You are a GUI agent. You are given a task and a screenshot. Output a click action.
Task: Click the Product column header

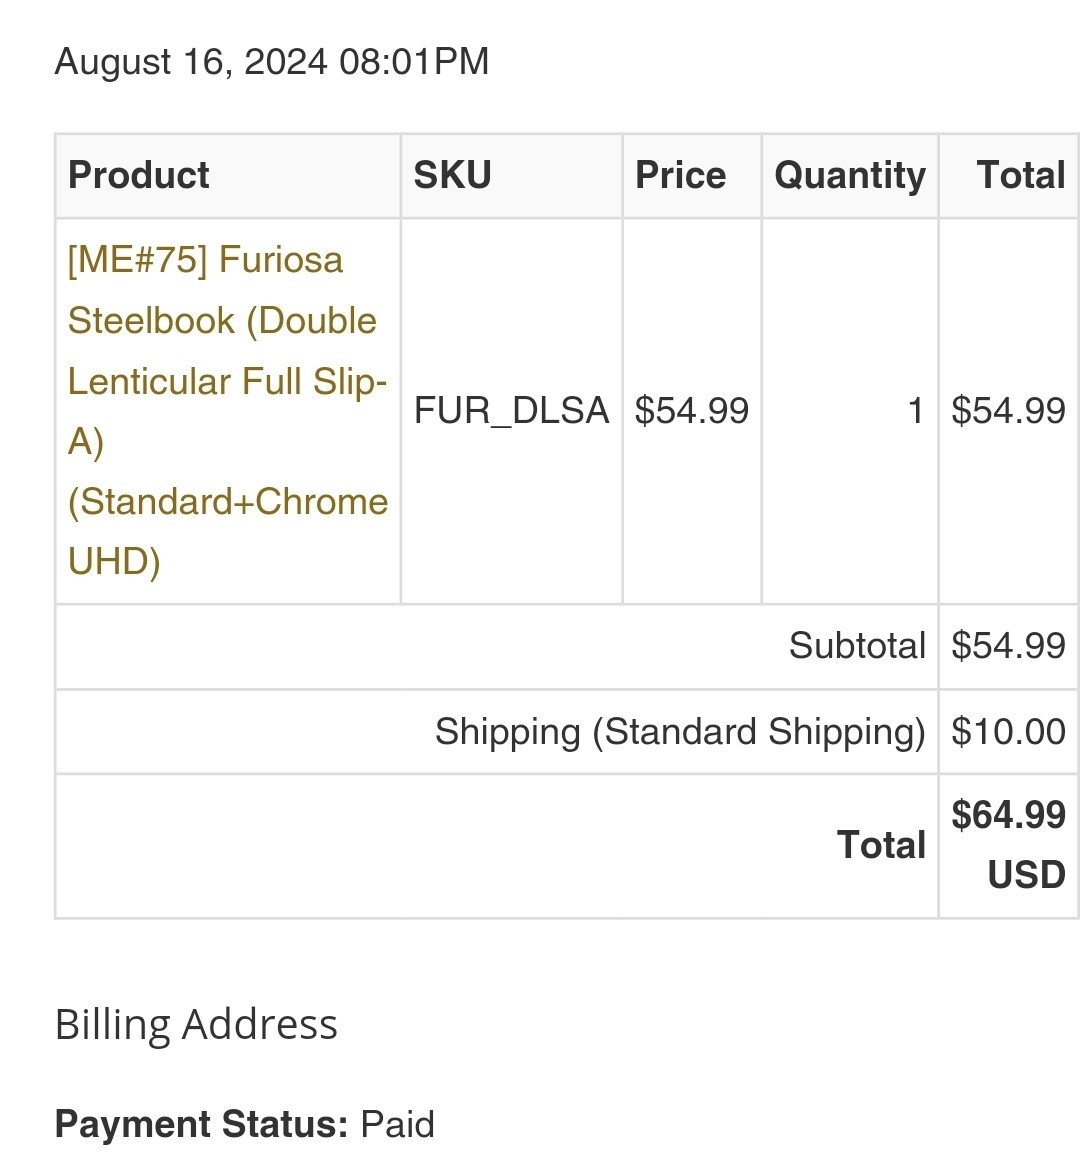pos(139,175)
